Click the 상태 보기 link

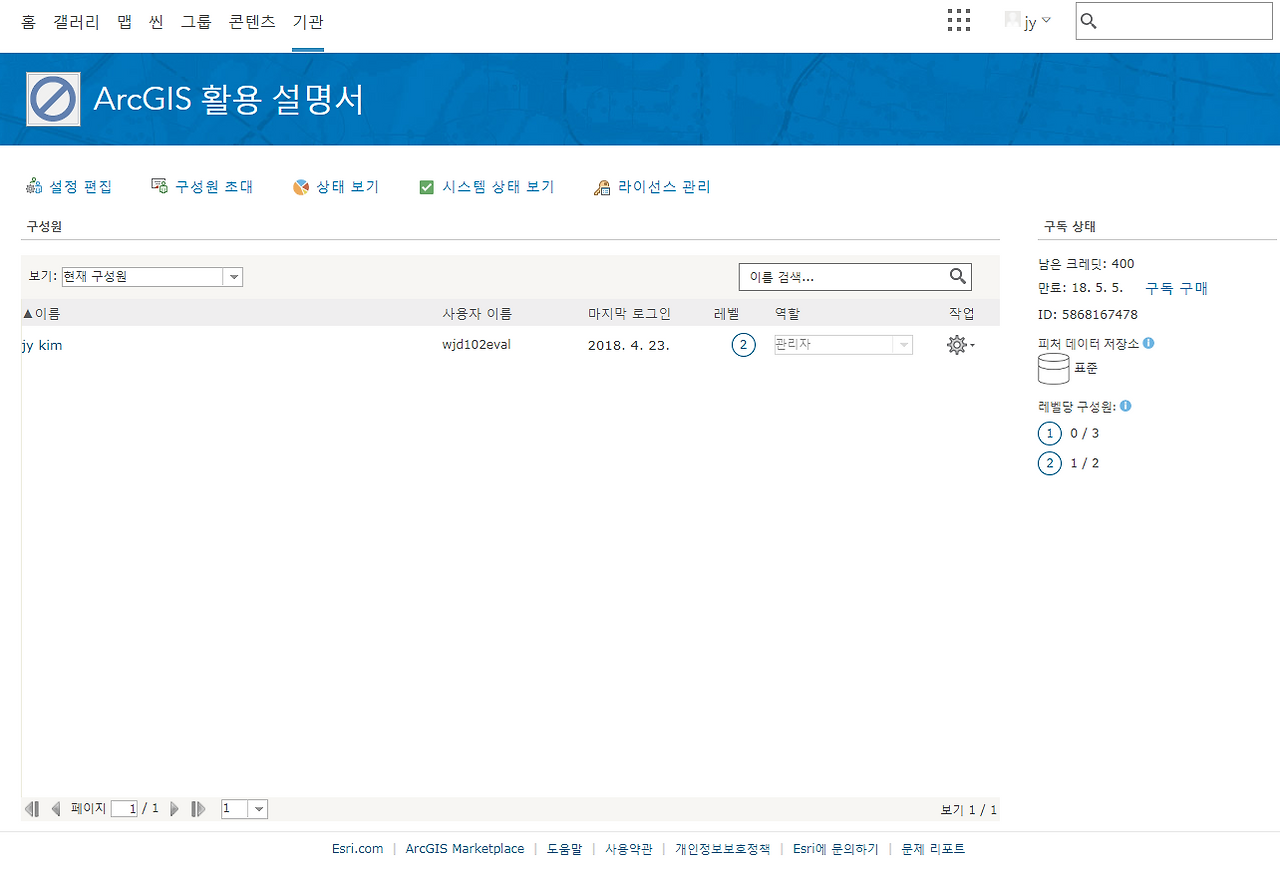pos(348,187)
